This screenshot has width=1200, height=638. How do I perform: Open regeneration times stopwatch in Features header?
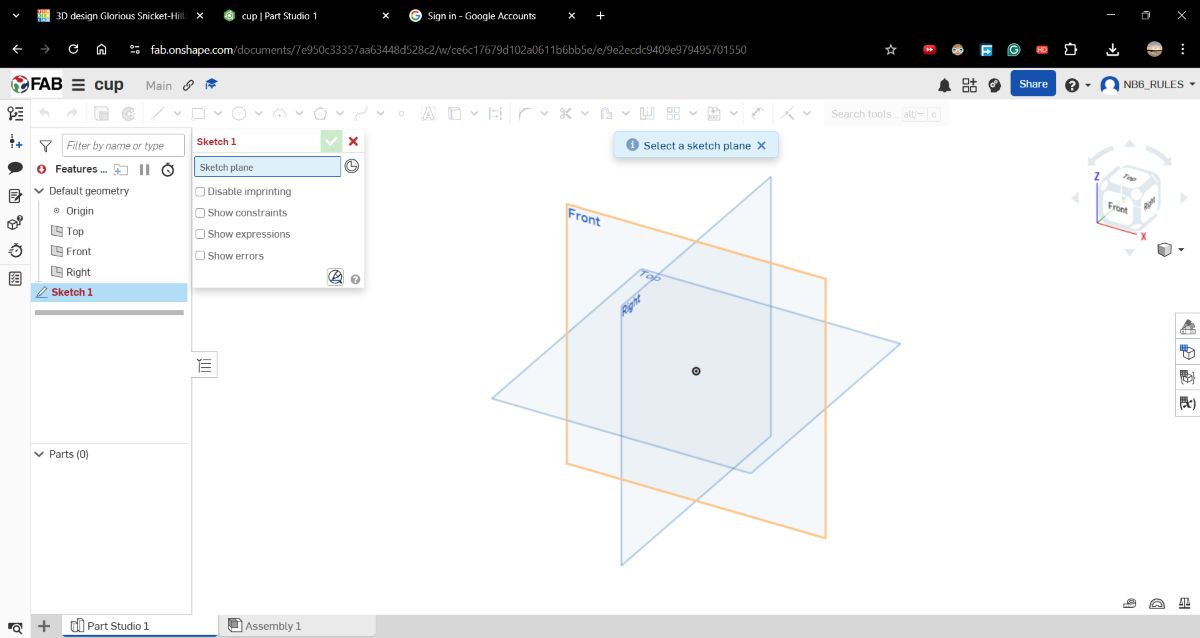(168, 169)
